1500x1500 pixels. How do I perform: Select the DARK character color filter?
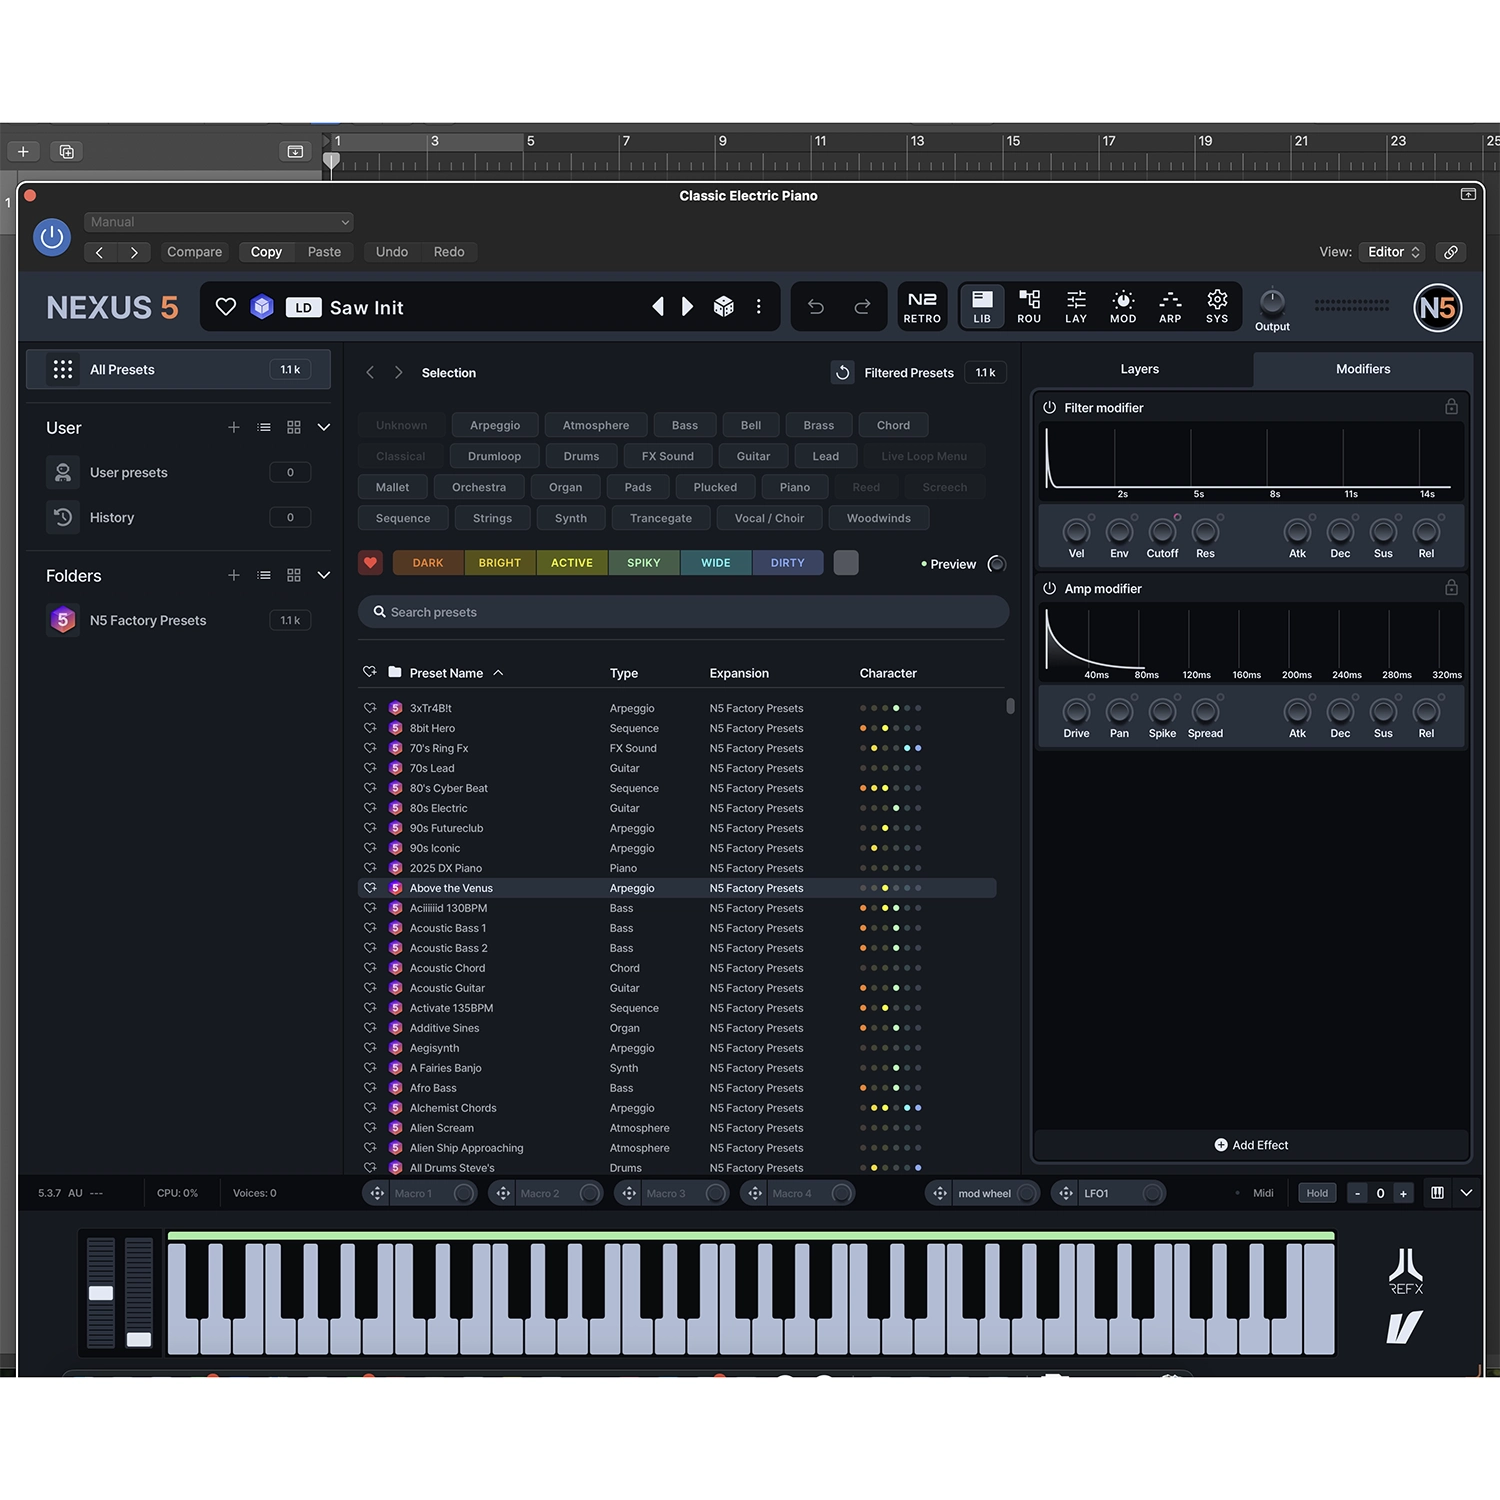click(x=428, y=563)
